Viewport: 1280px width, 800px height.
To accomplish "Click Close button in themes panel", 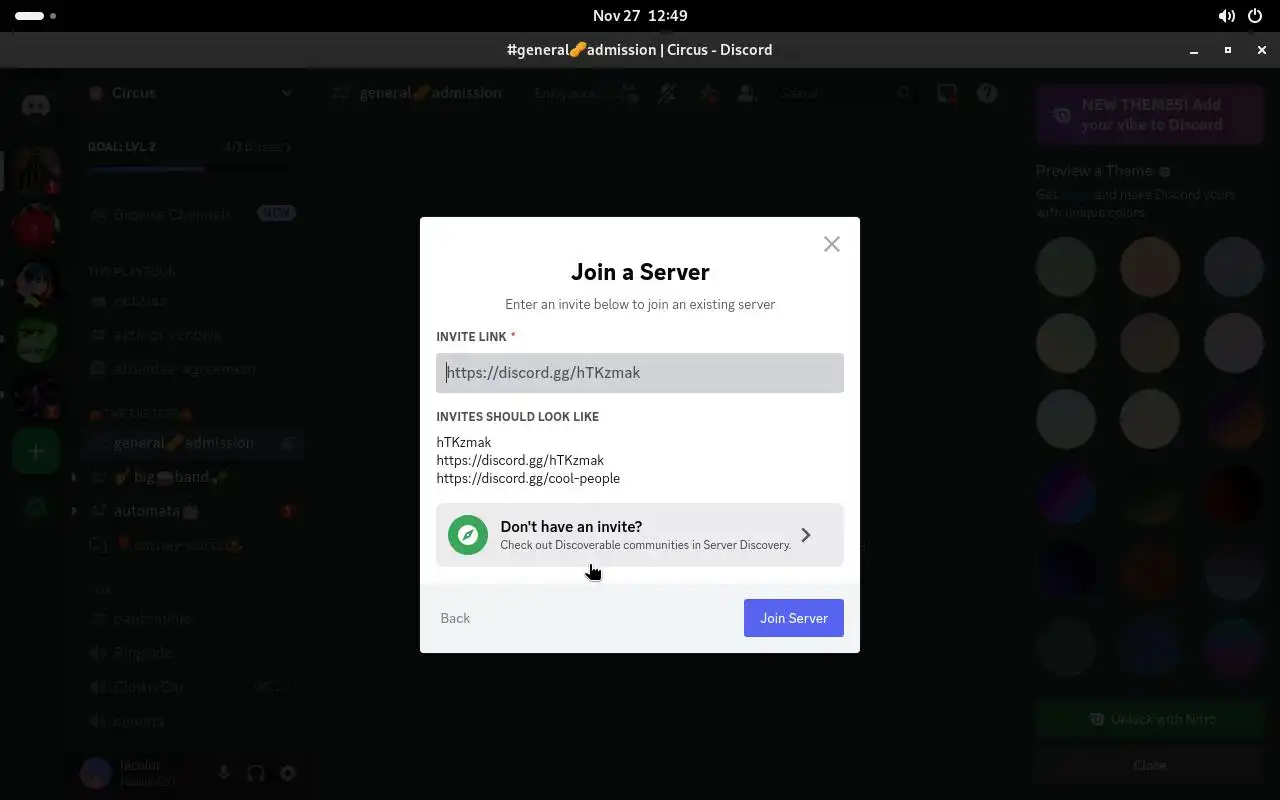I will tap(1150, 765).
